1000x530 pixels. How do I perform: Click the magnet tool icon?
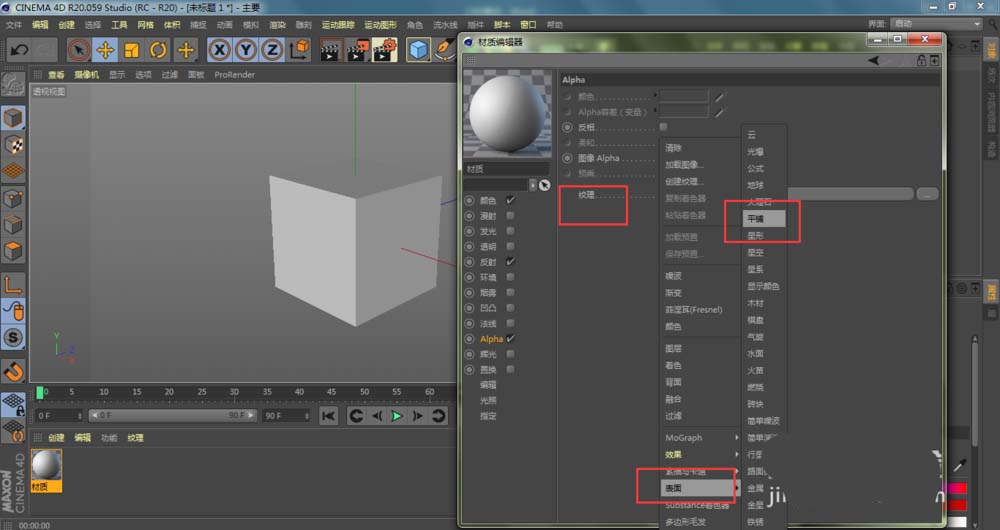(13, 371)
